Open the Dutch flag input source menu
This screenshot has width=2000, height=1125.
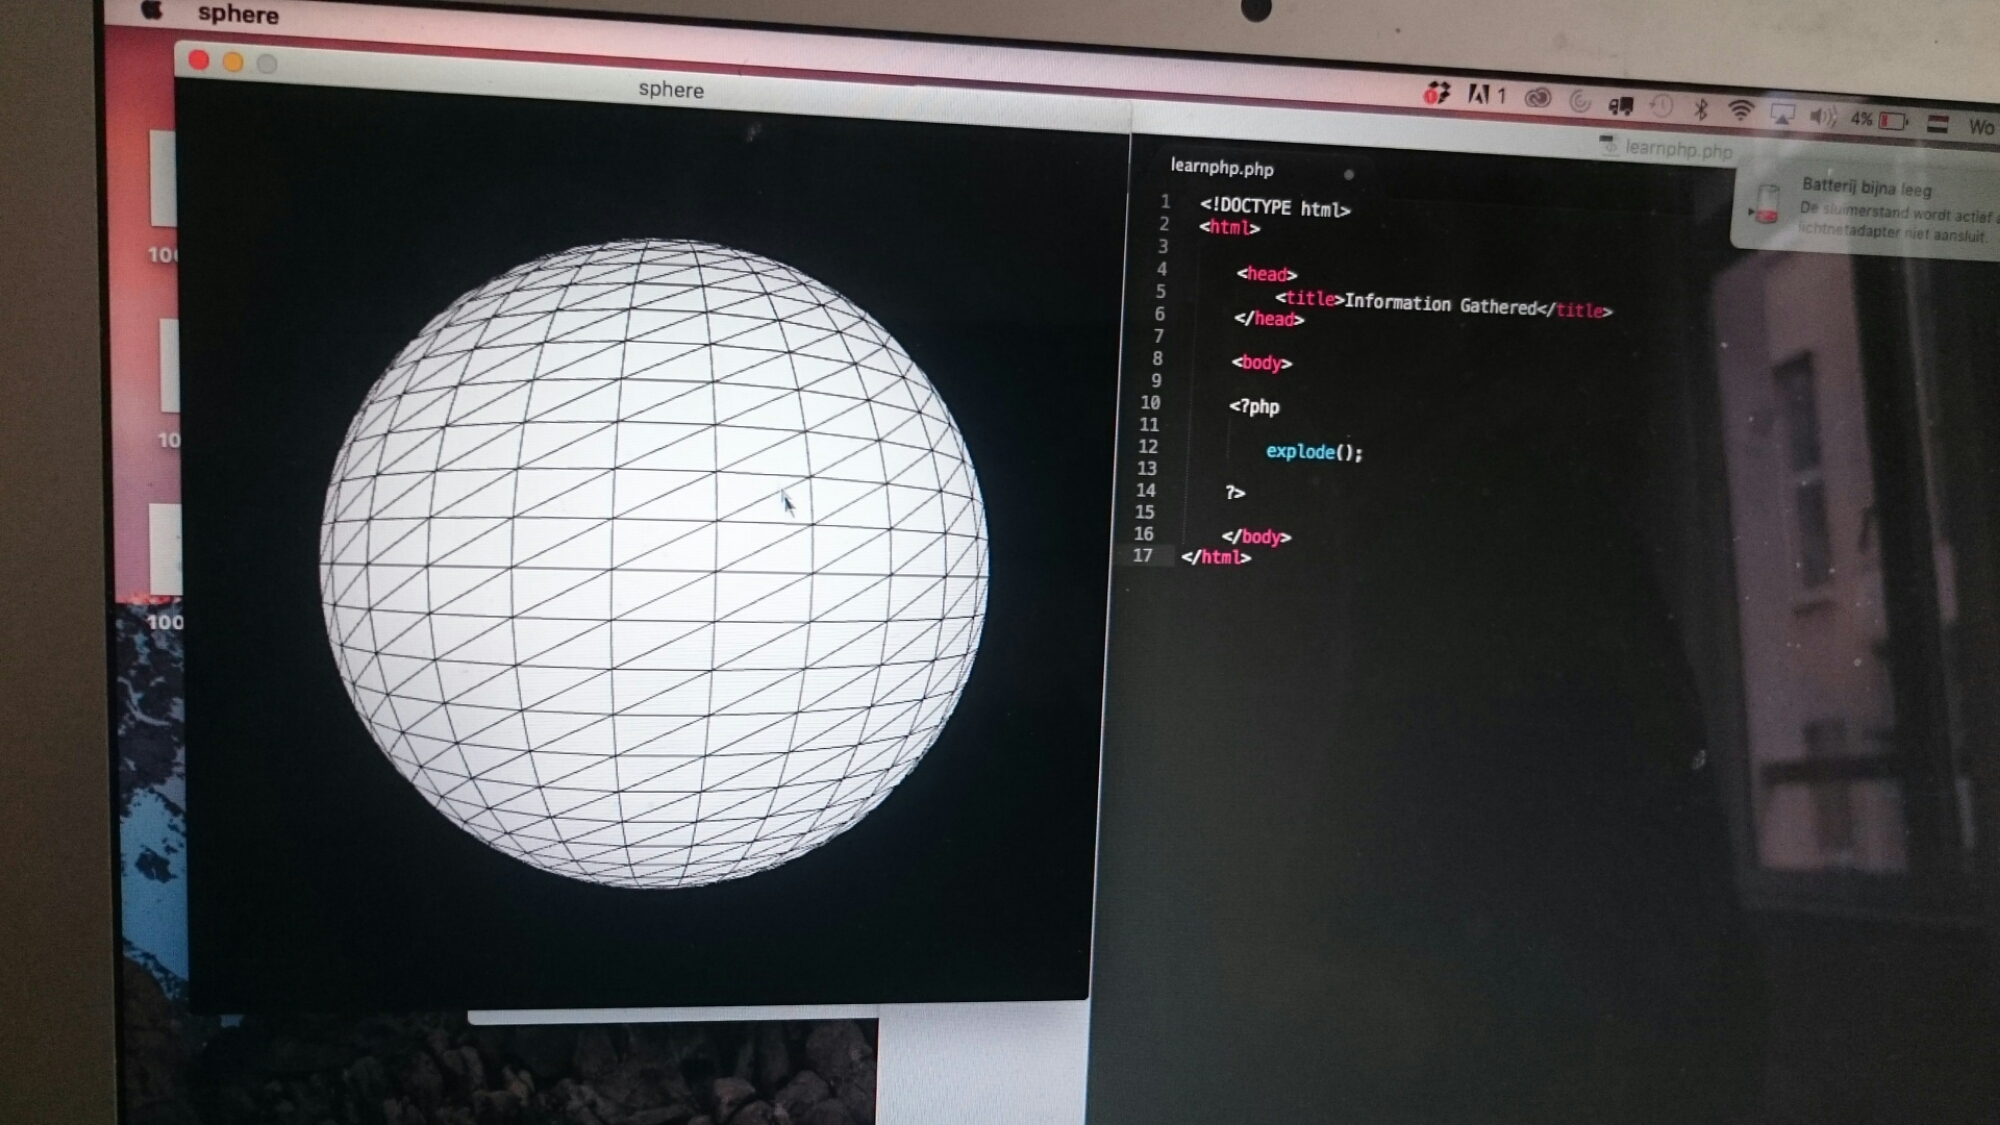(x=1937, y=123)
